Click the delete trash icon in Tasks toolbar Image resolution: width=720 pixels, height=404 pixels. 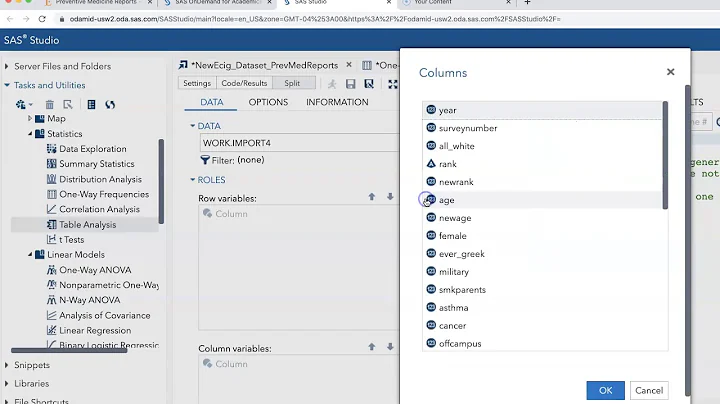pos(50,105)
